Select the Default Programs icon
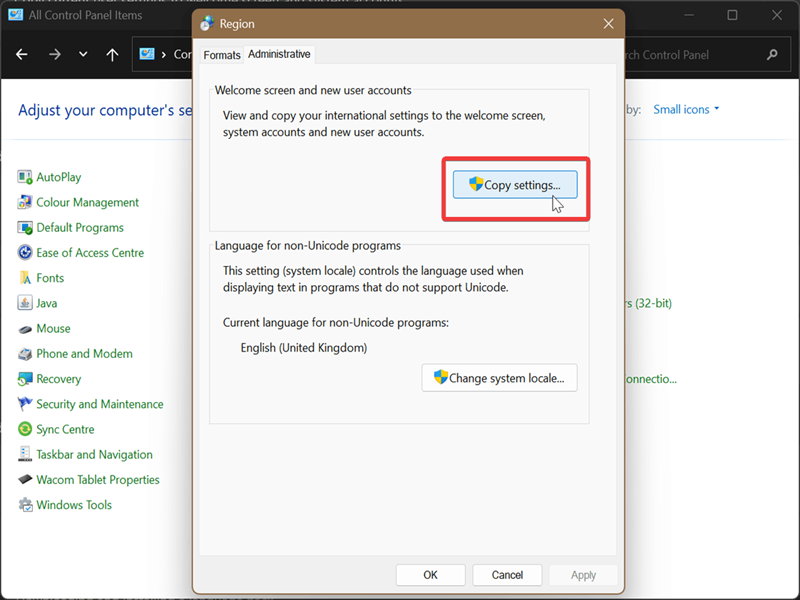 point(24,228)
